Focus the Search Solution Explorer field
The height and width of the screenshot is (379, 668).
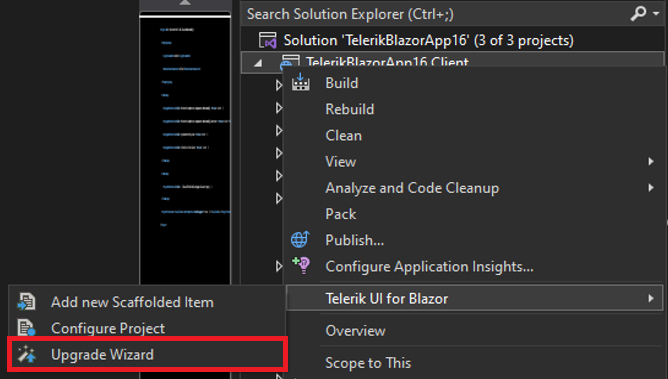click(x=436, y=14)
